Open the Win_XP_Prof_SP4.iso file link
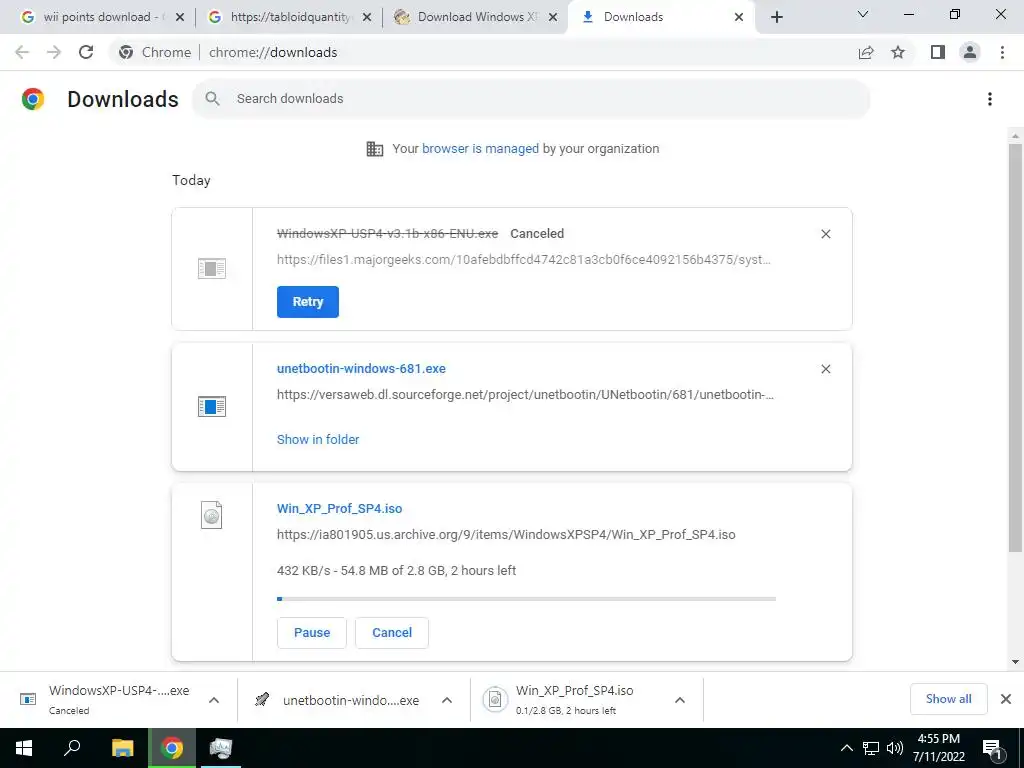 tap(340, 509)
